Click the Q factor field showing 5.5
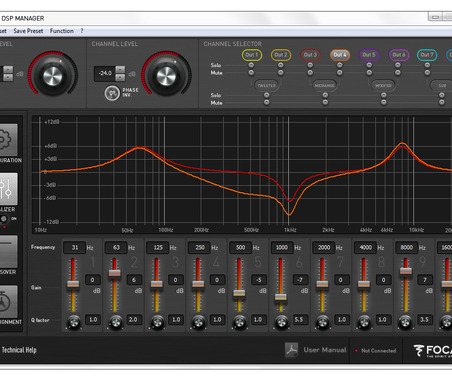Viewport: 452px width, 380px height. [300, 320]
